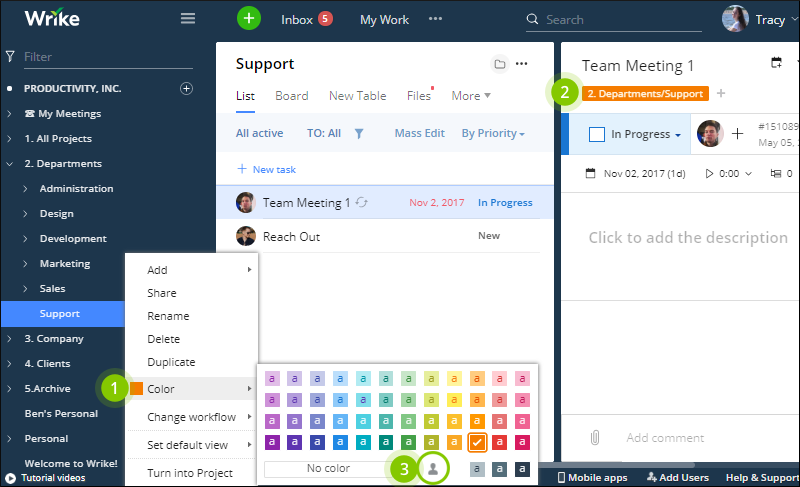This screenshot has height=487, width=800.
Task: Open the Change workflow submenu
Action: pos(192,417)
